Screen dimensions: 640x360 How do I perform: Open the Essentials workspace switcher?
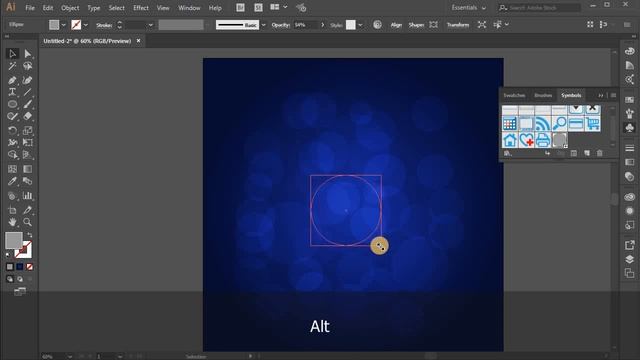coord(469,8)
